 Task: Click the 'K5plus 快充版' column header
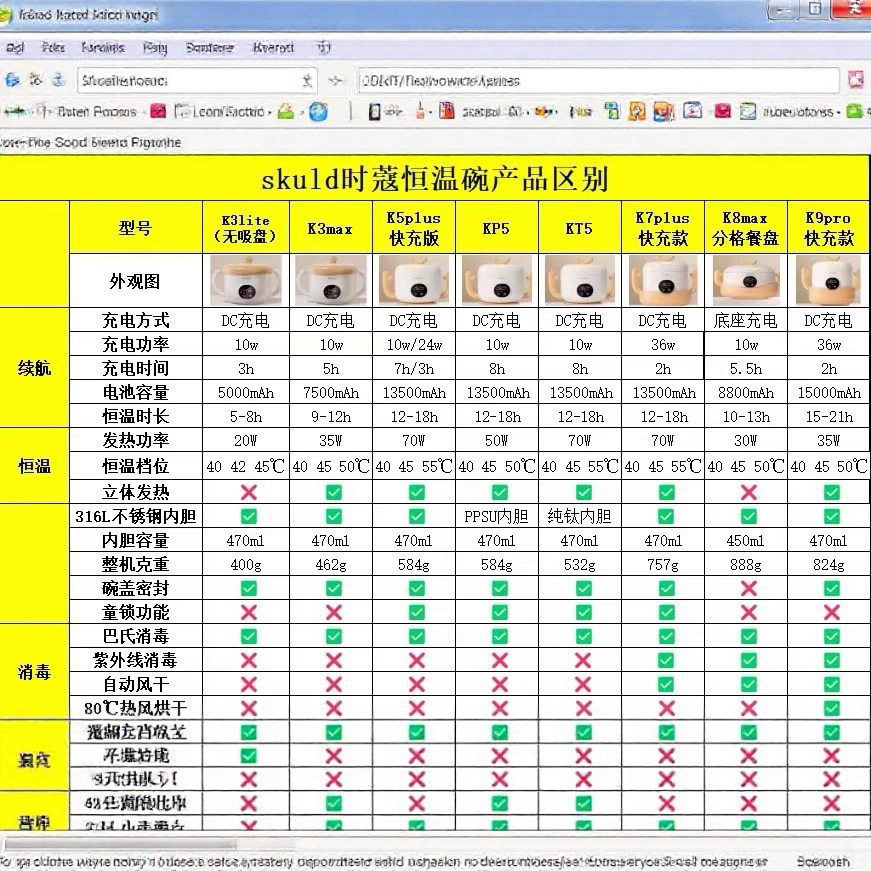click(x=414, y=228)
